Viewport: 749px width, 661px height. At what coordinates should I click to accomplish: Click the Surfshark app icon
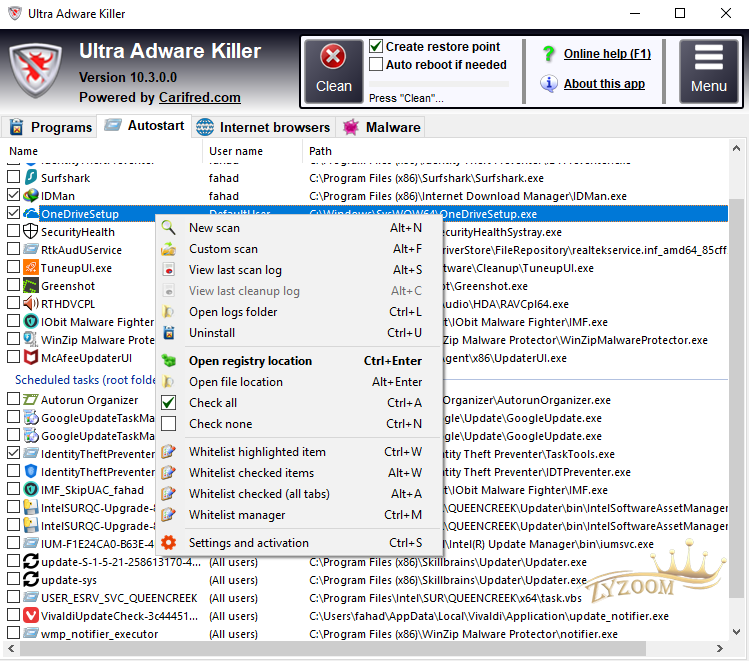[31, 177]
